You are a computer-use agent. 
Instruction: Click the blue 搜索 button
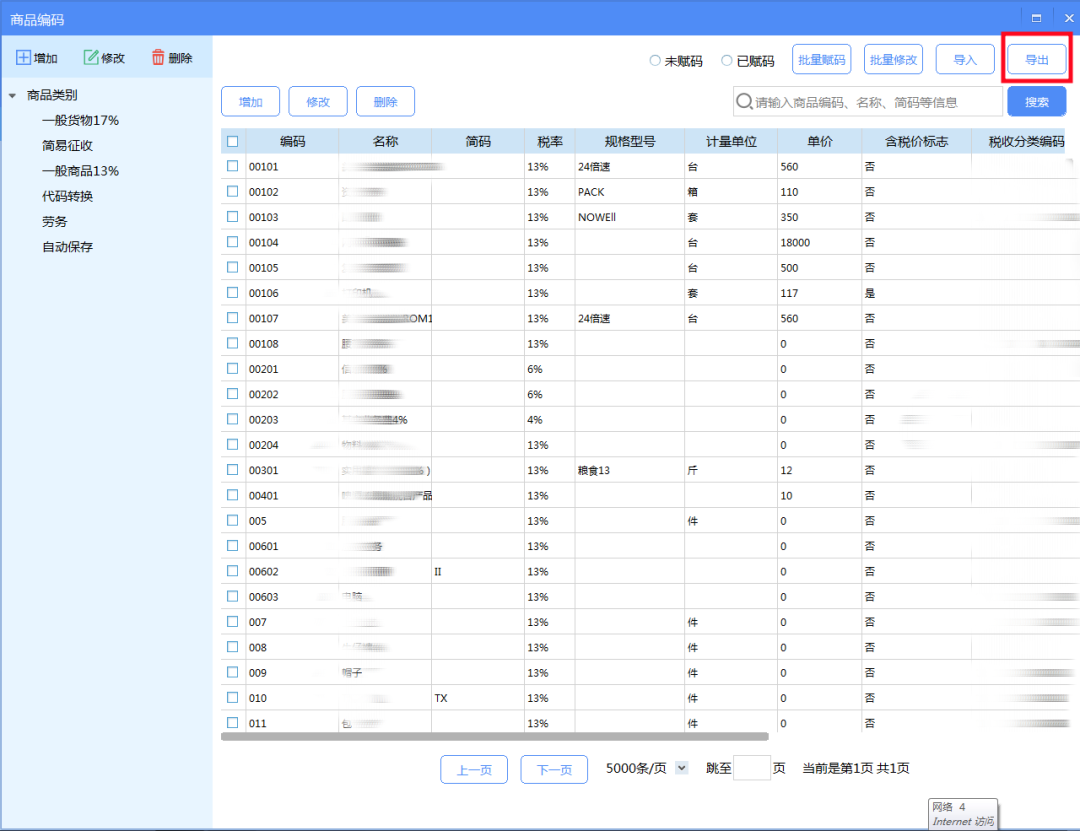[1037, 102]
